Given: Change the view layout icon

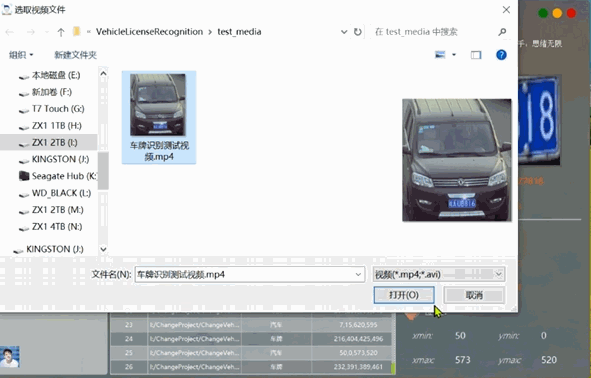Looking at the screenshot, I should pos(440,55).
